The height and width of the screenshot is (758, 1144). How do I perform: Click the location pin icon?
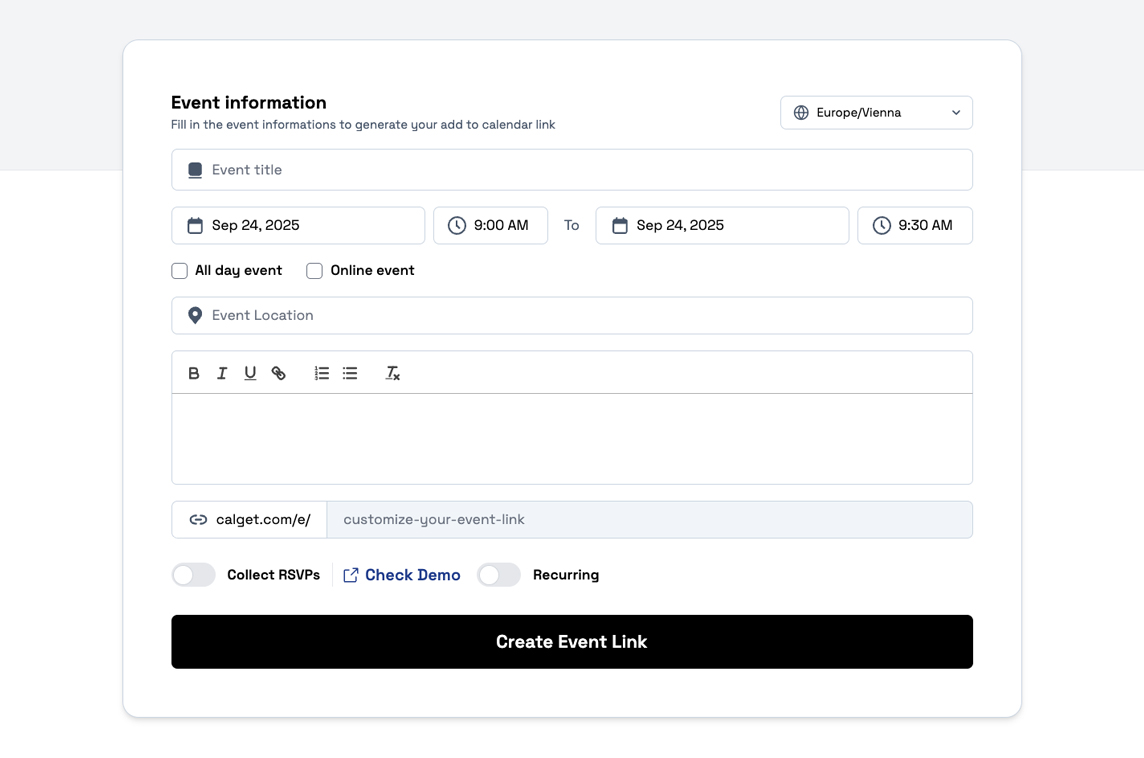click(x=195, y=315)
